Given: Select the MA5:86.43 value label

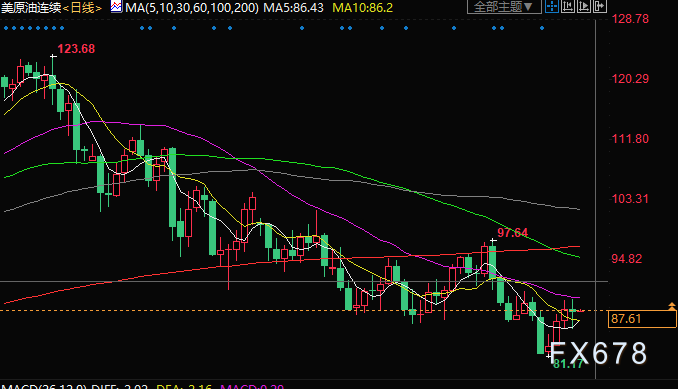Looking at the screenshot, I should pos(294,7).
